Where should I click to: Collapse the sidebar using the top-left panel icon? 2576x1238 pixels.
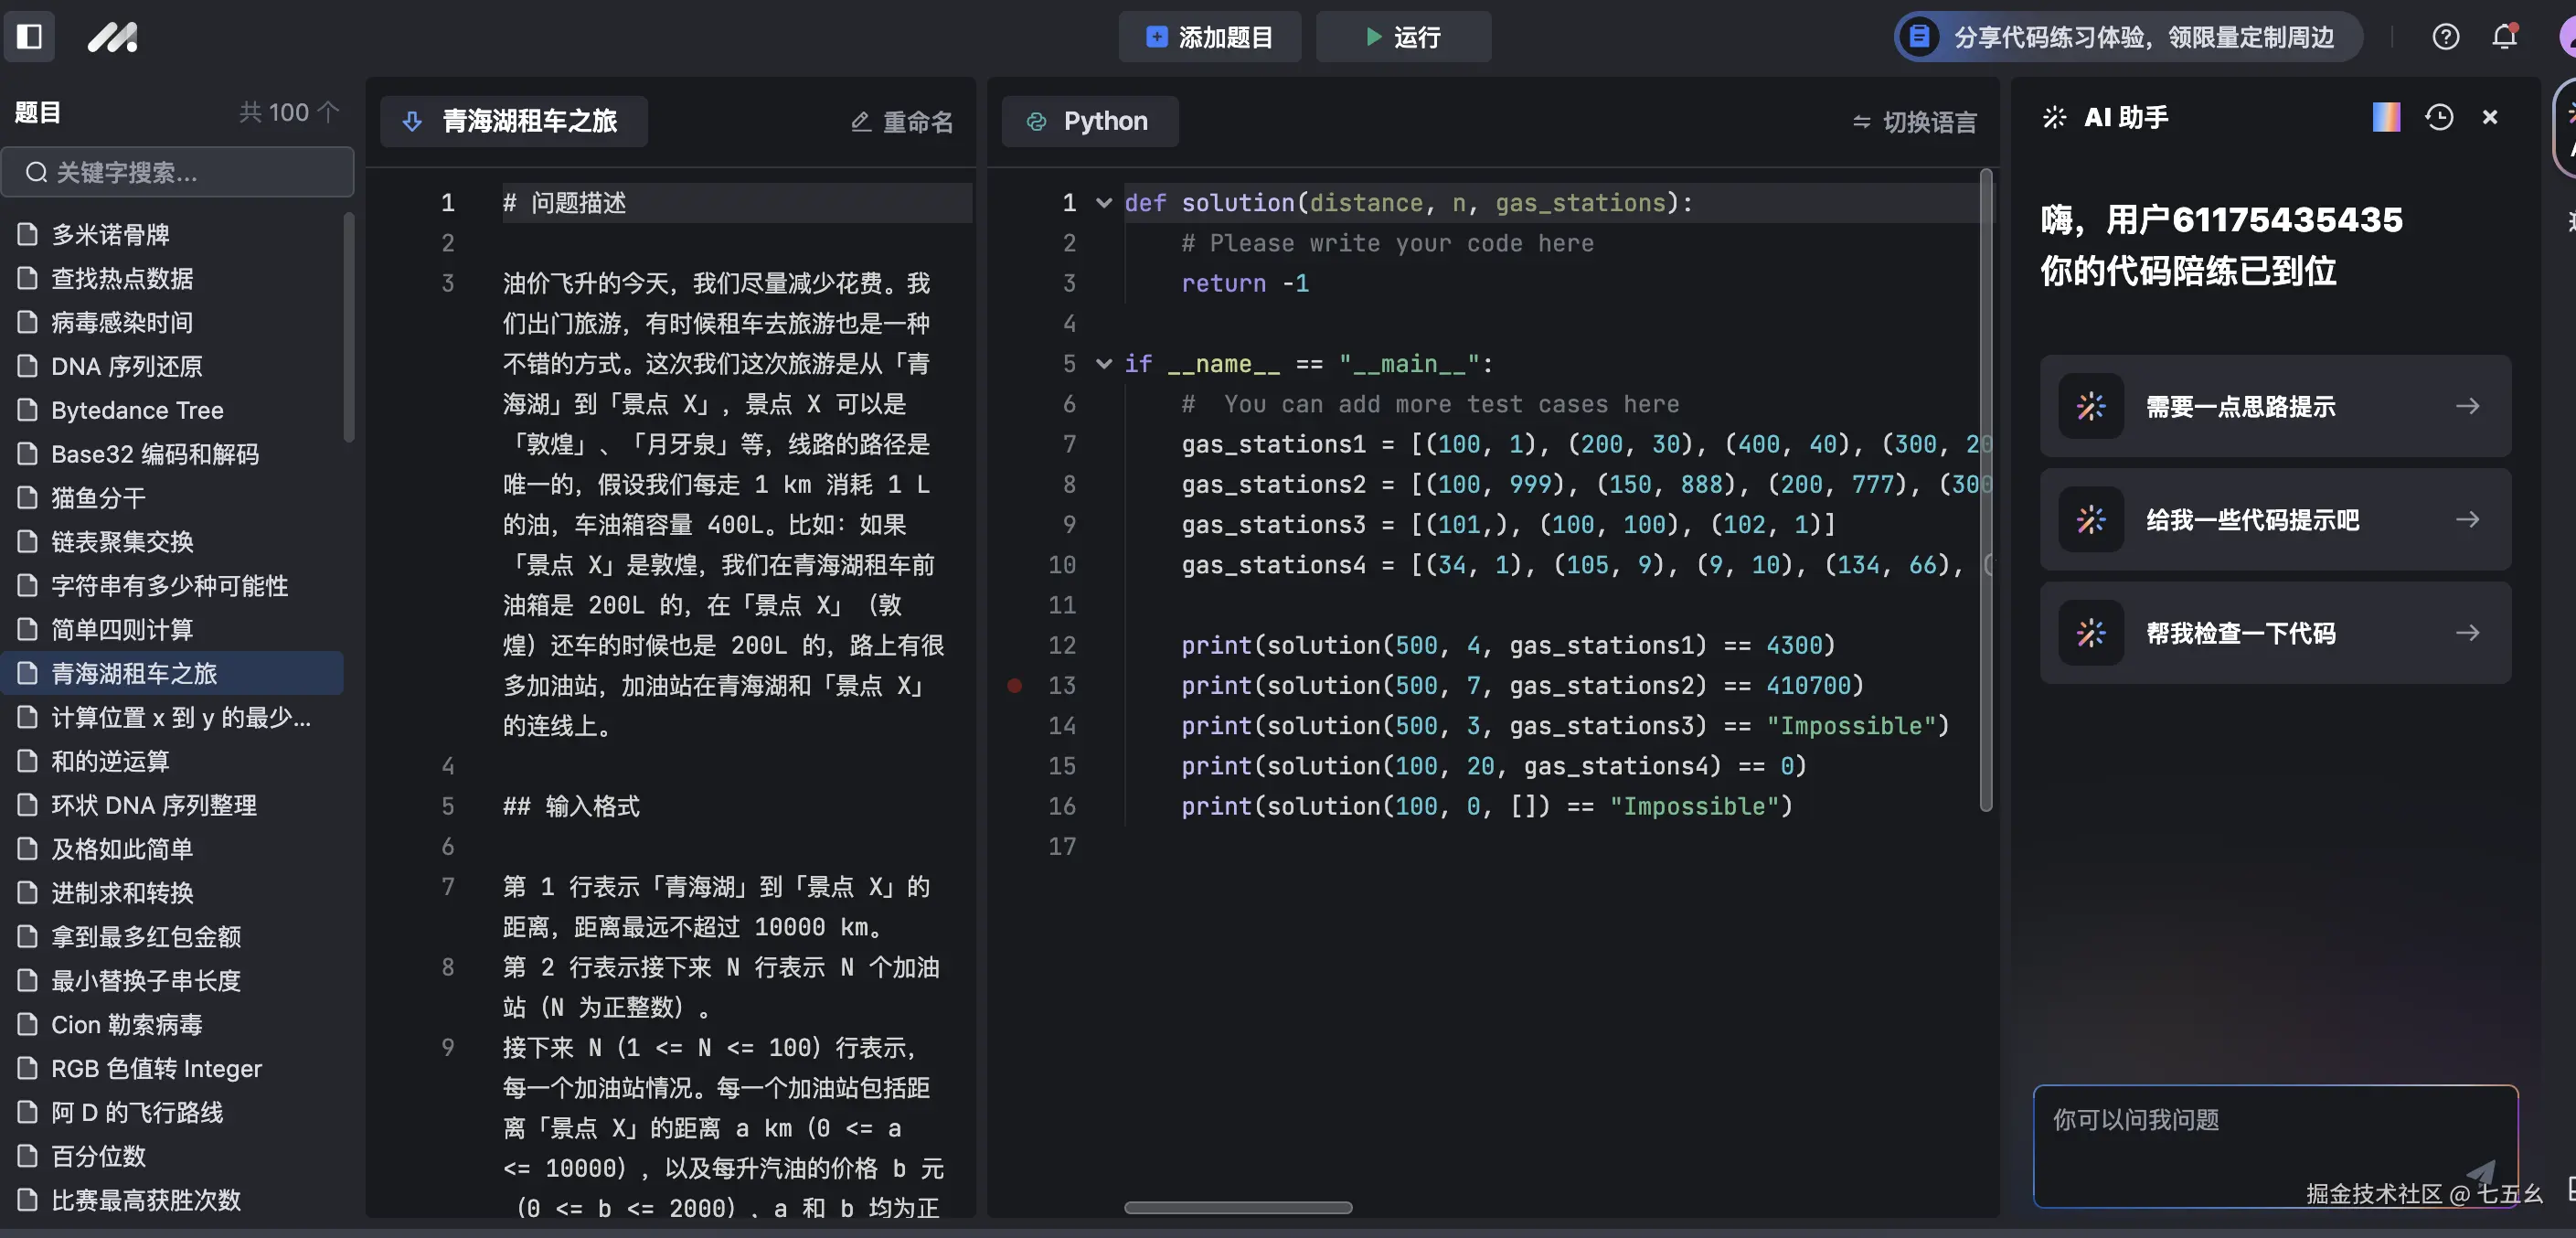click(29, 36)
